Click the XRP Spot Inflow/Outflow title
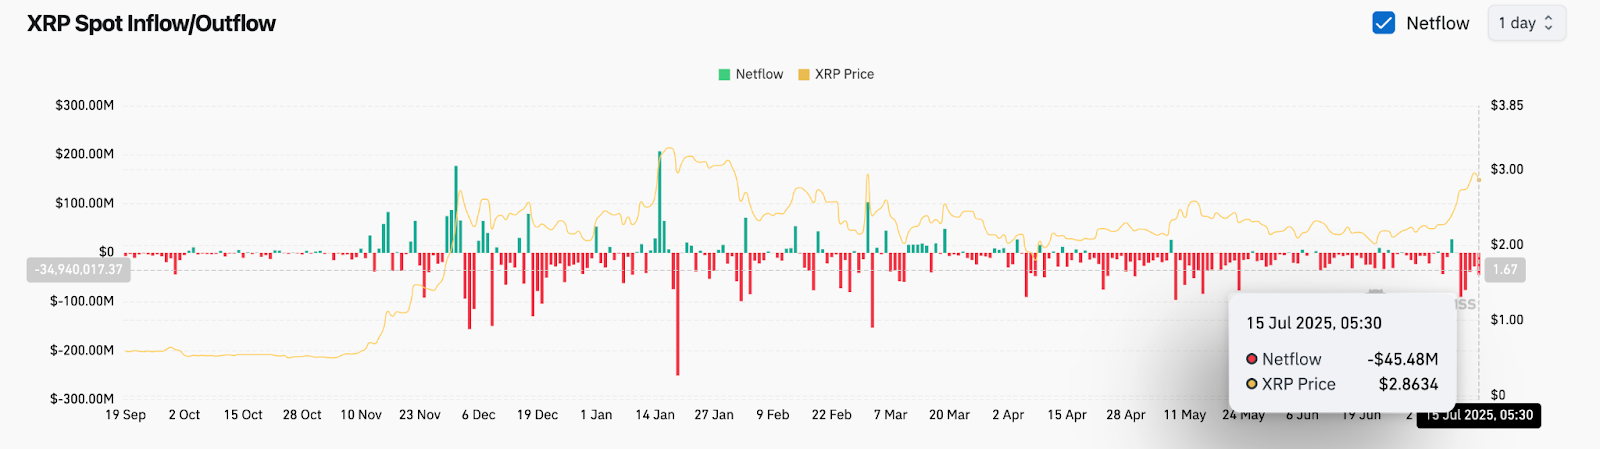 [x=151, y=23]
